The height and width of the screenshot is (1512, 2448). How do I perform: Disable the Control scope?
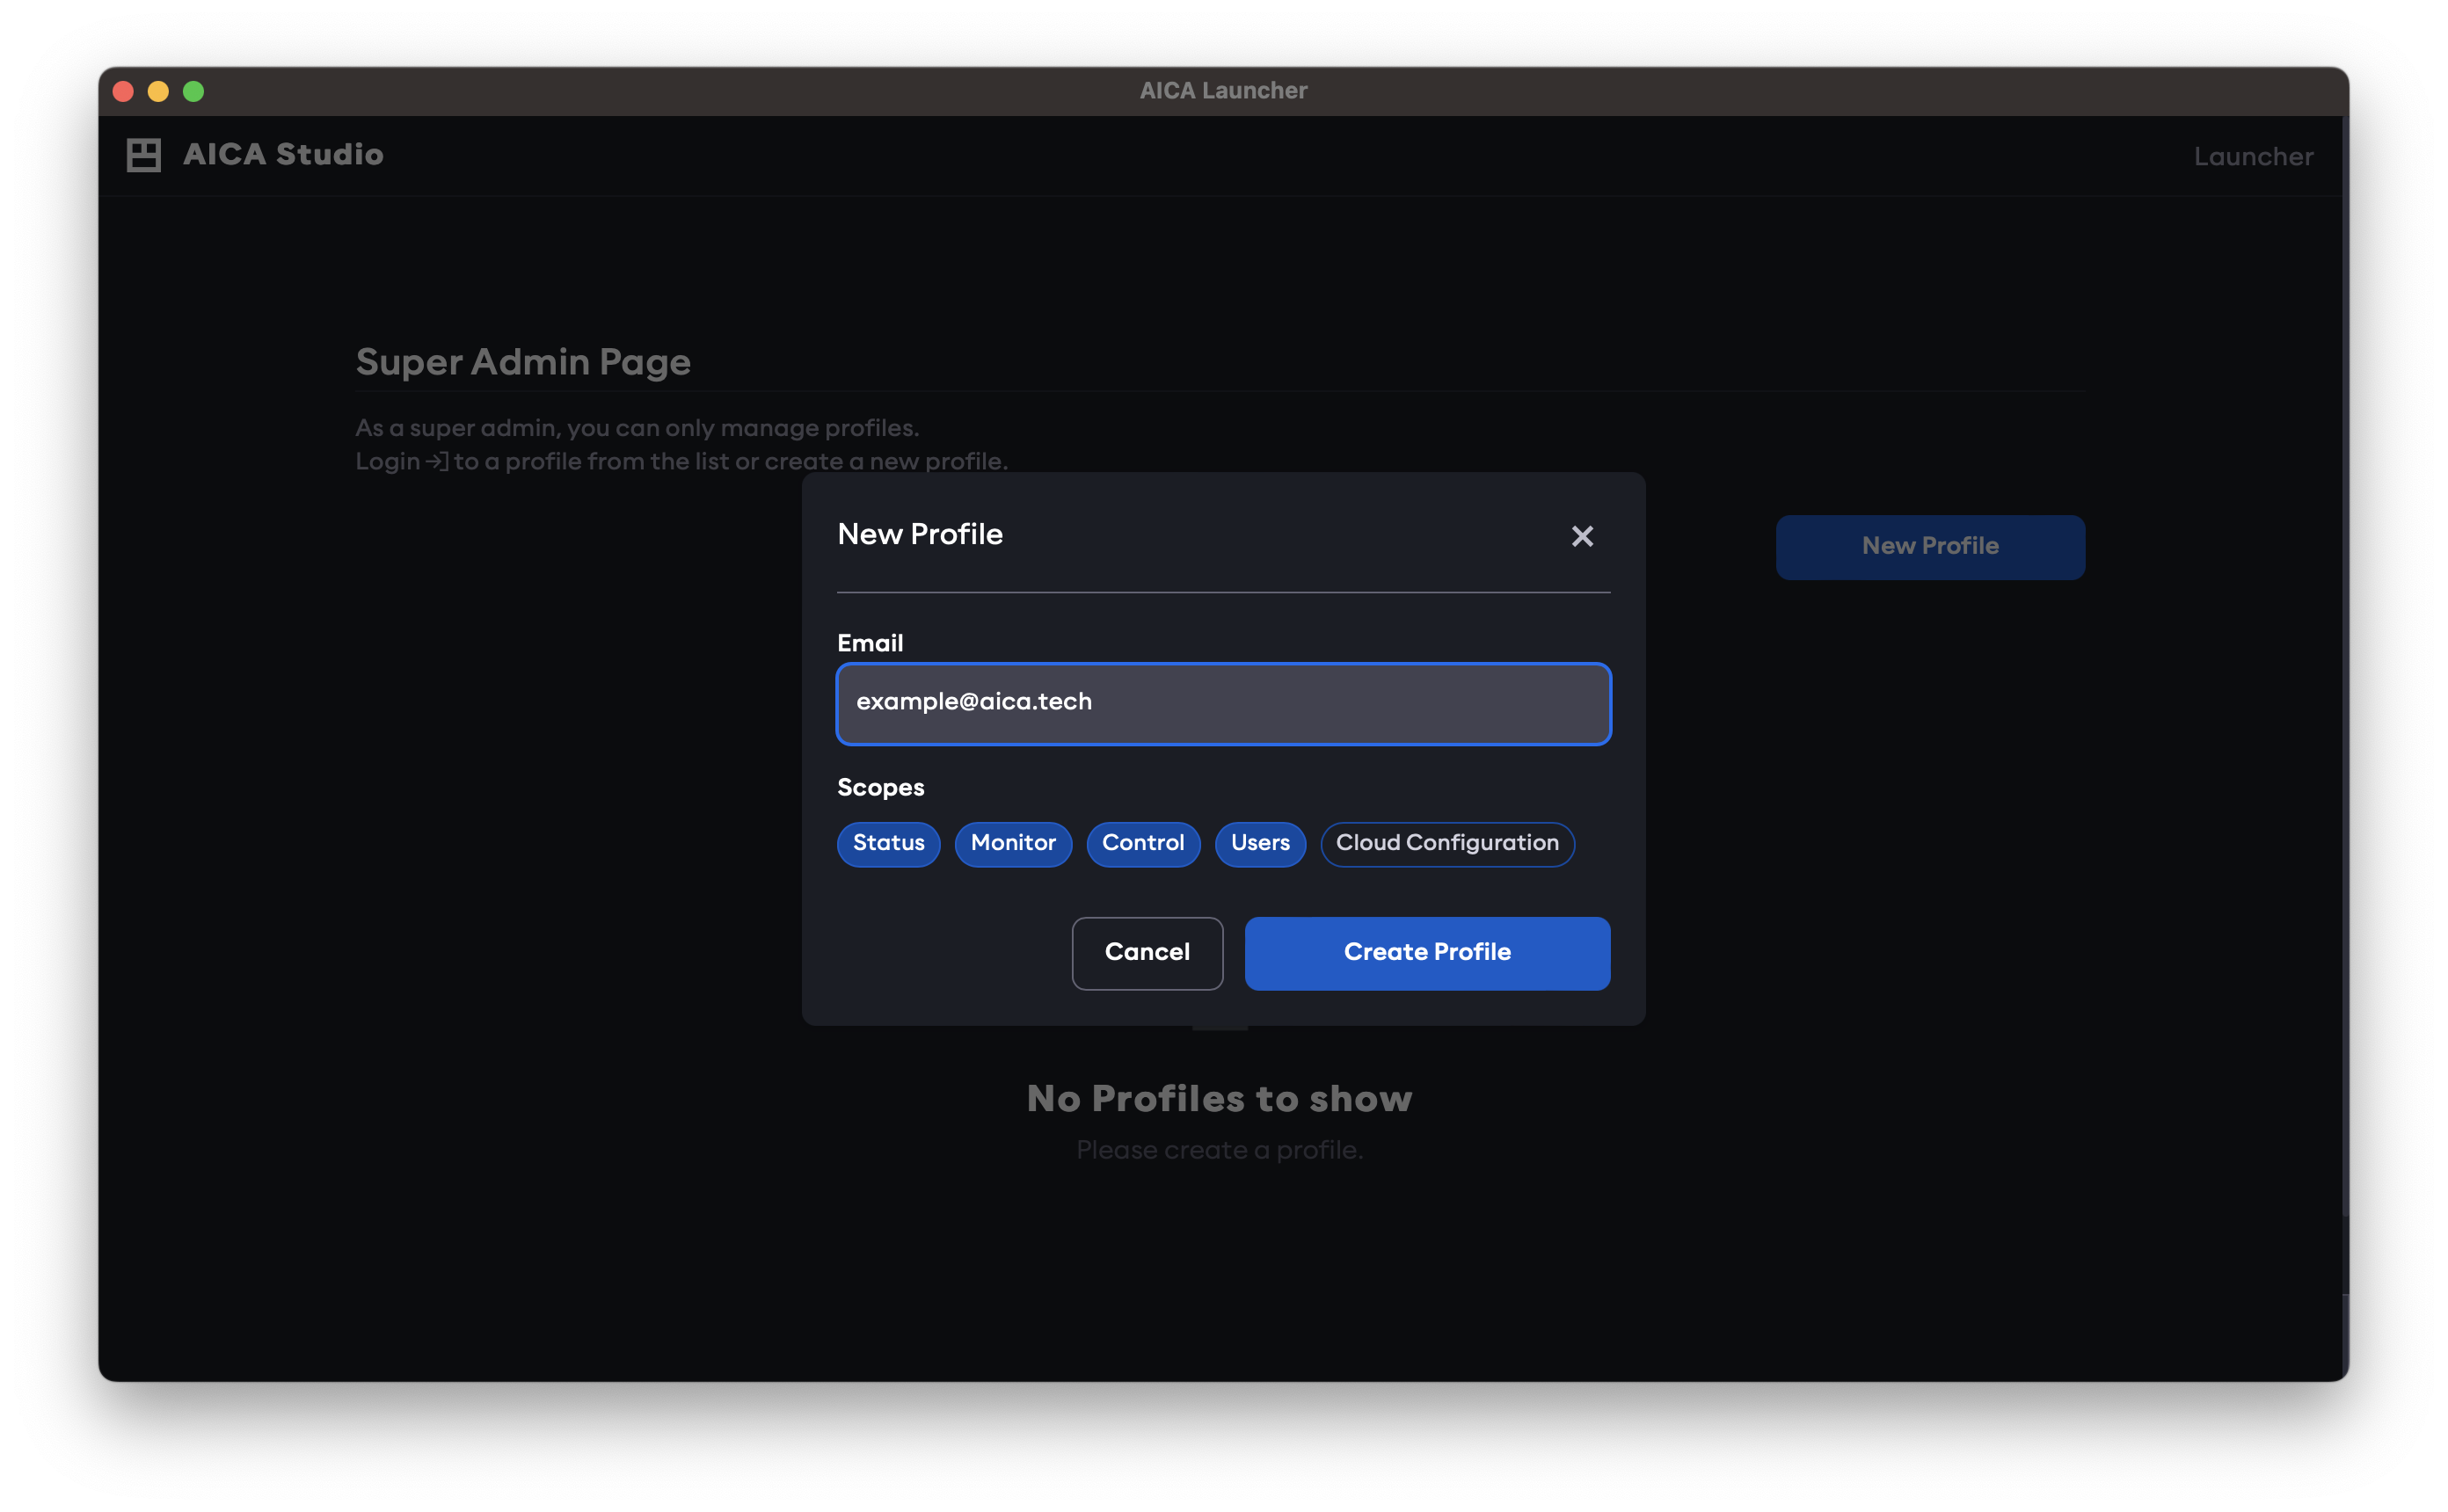pos(1143,843)
